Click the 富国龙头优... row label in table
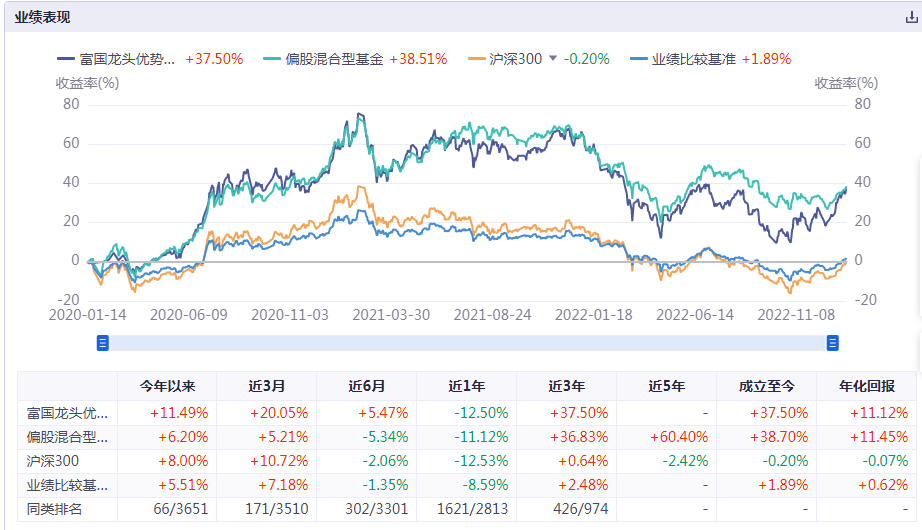 pos(67,412)
